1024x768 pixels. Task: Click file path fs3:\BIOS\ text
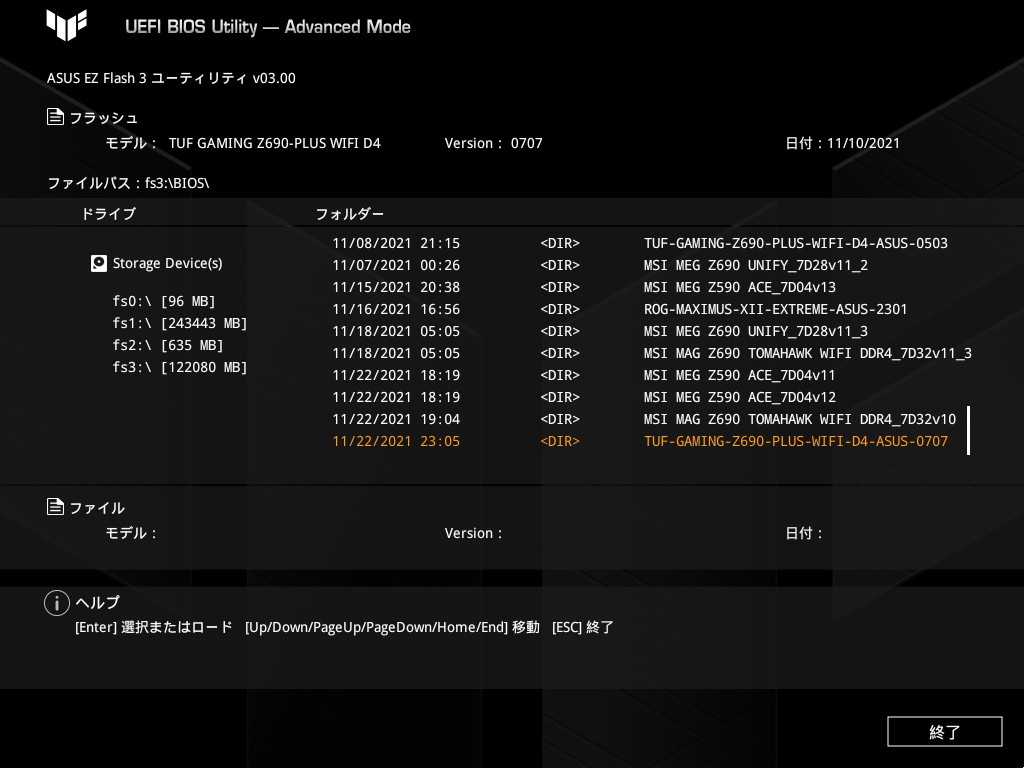[177, 183]
